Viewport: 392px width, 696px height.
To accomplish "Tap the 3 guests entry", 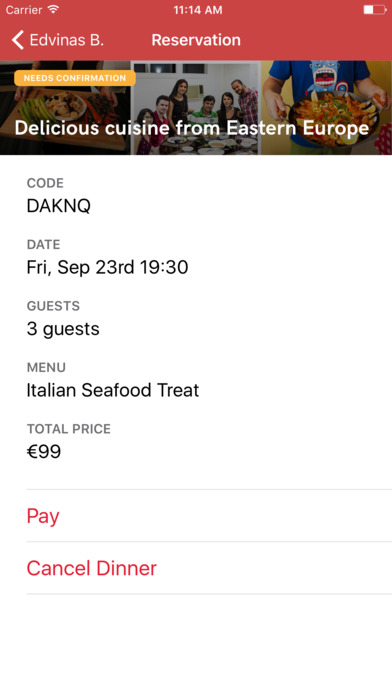I will [63, 329].
